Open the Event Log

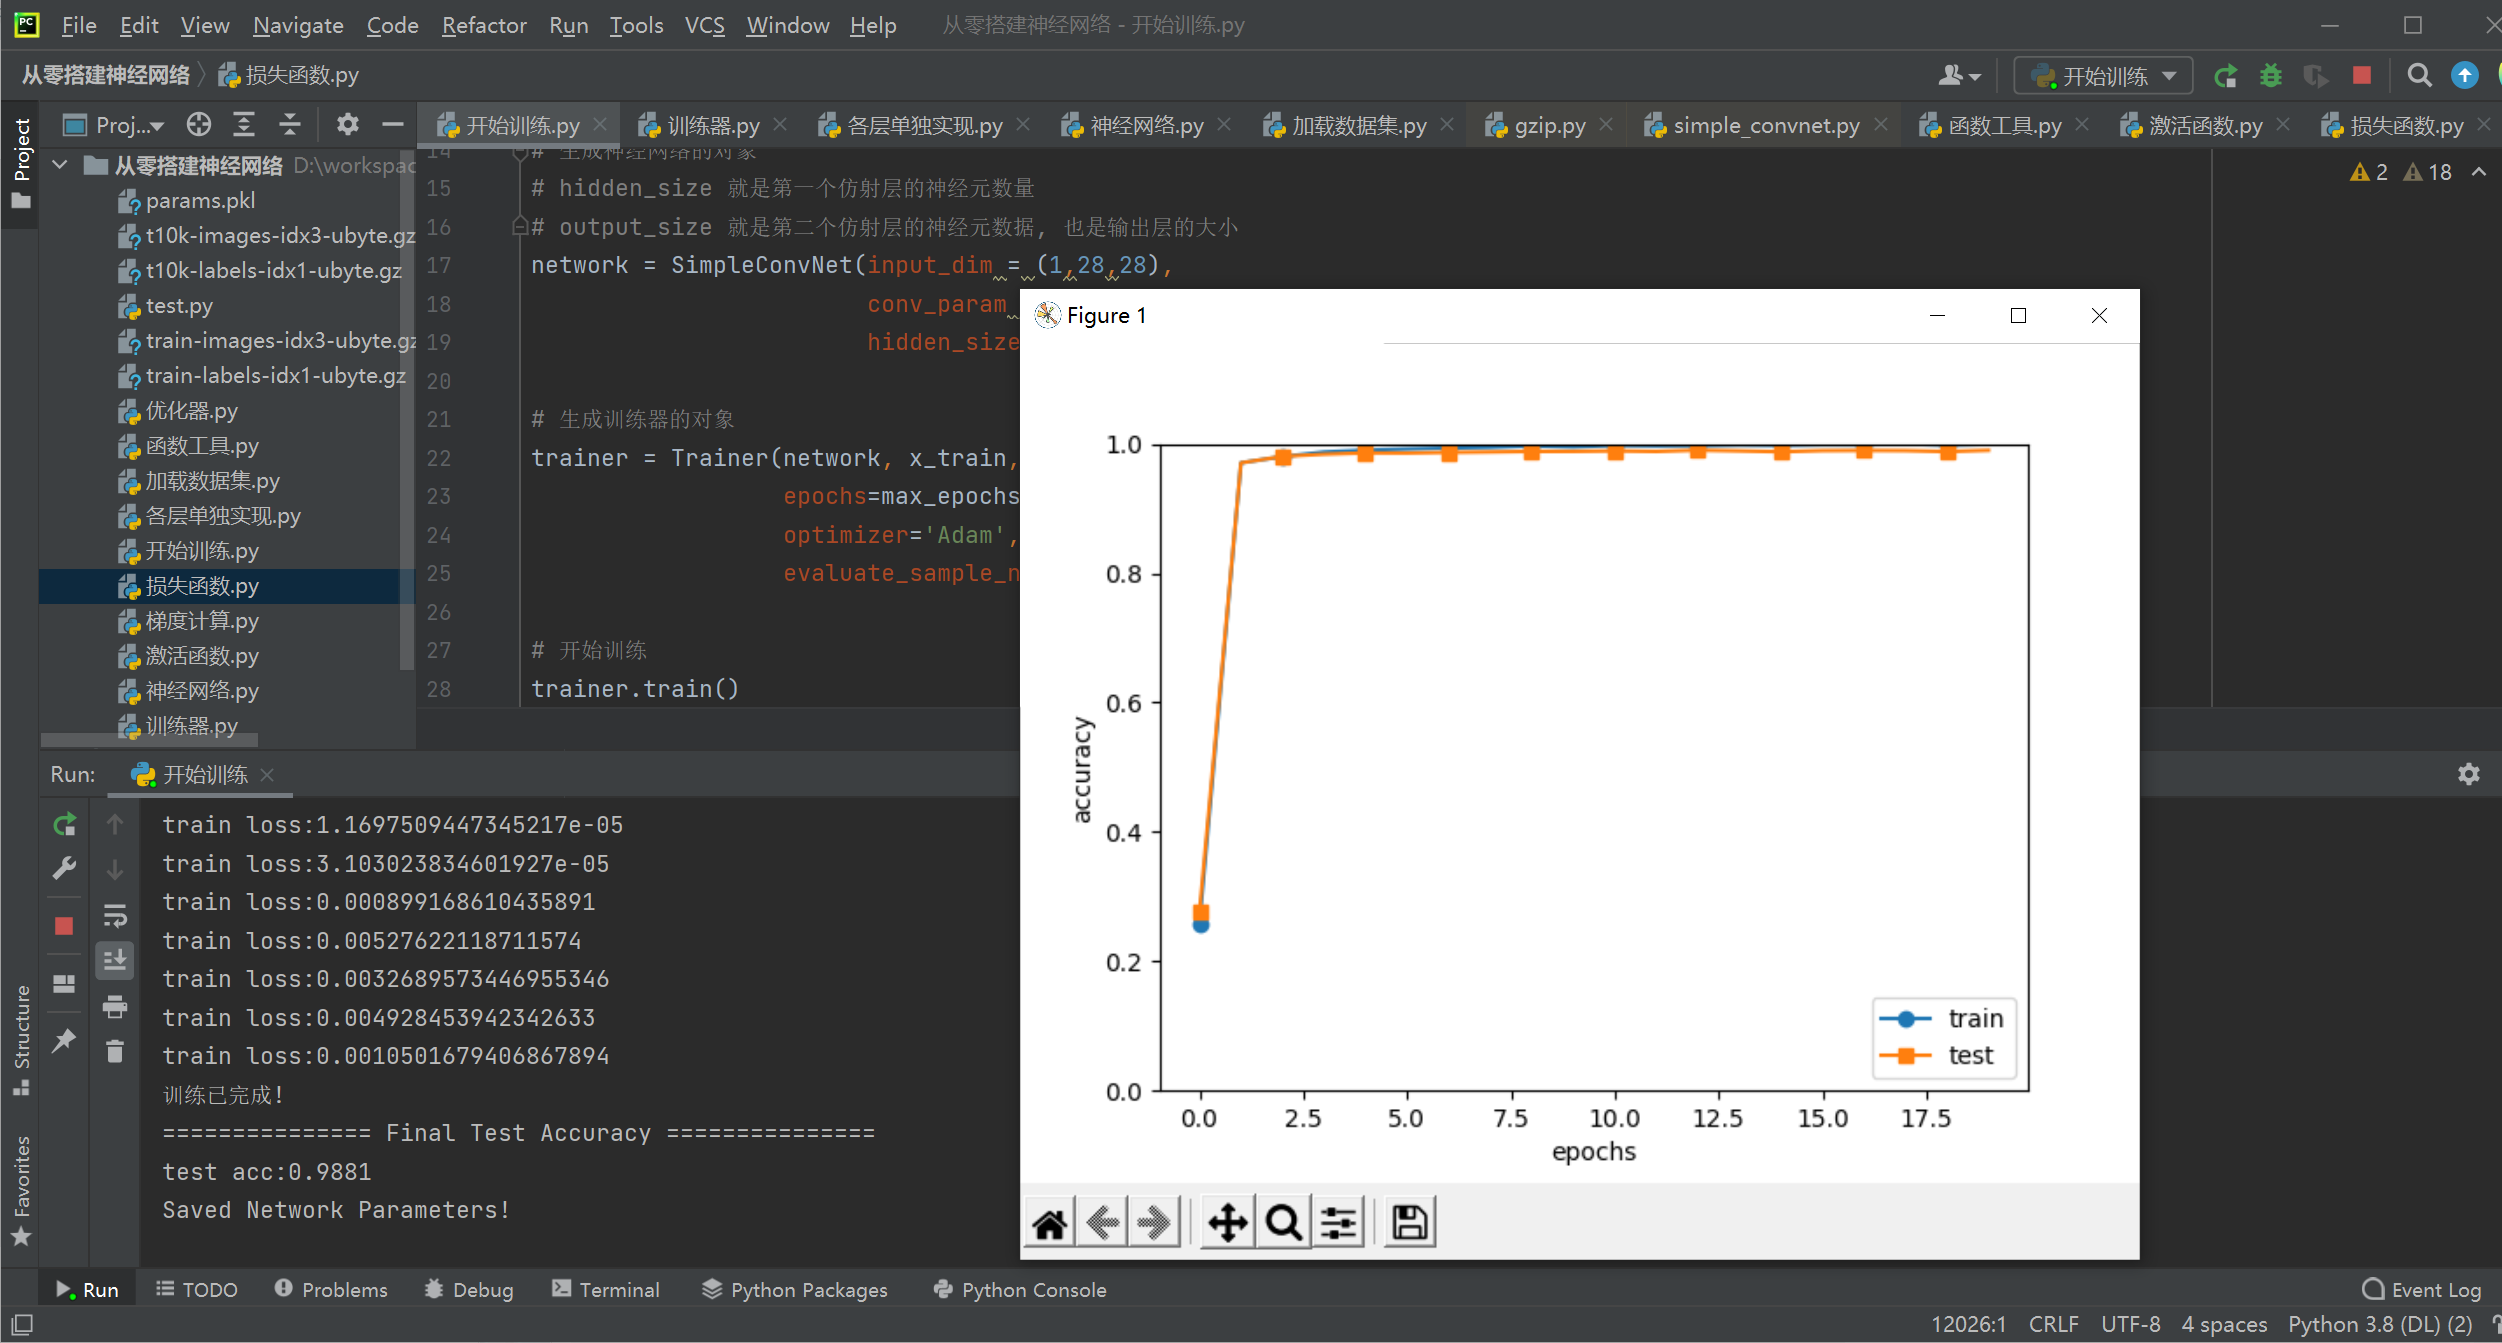click(x=2422, y=1290)
